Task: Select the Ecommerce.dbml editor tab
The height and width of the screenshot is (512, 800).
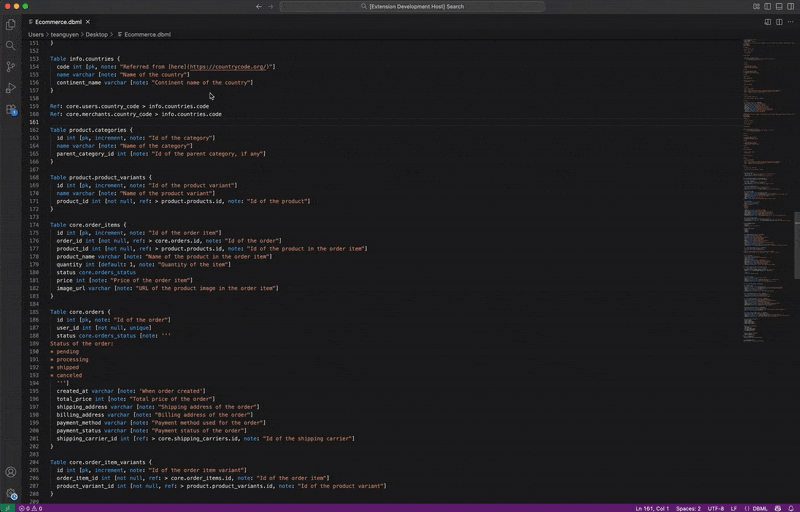Action: pyautogui.click(x=60, y=22)
